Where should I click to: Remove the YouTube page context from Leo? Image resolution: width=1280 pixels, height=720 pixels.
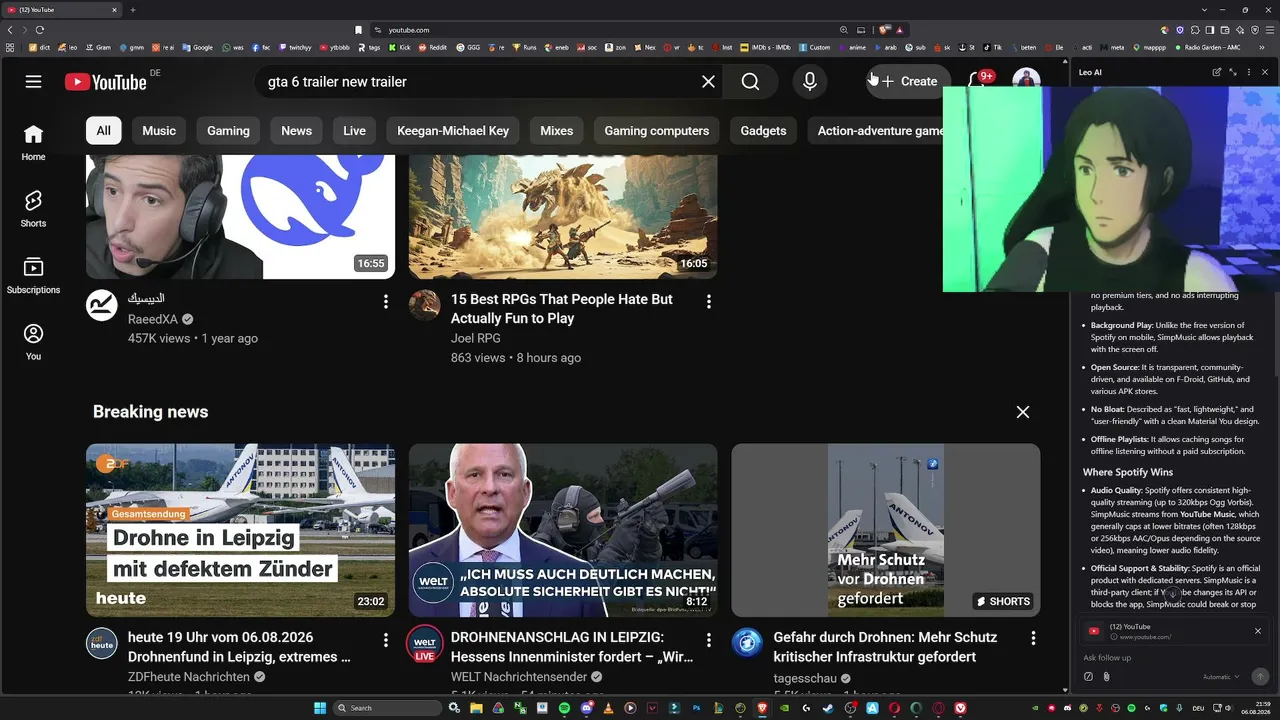(1257, 631)
